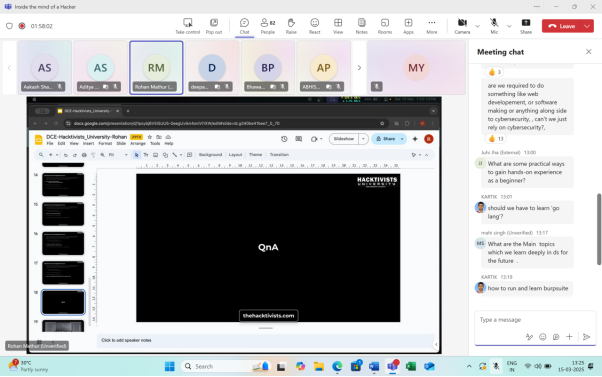
Task: Click the Type a message field
Action: [x=535, y=320]
